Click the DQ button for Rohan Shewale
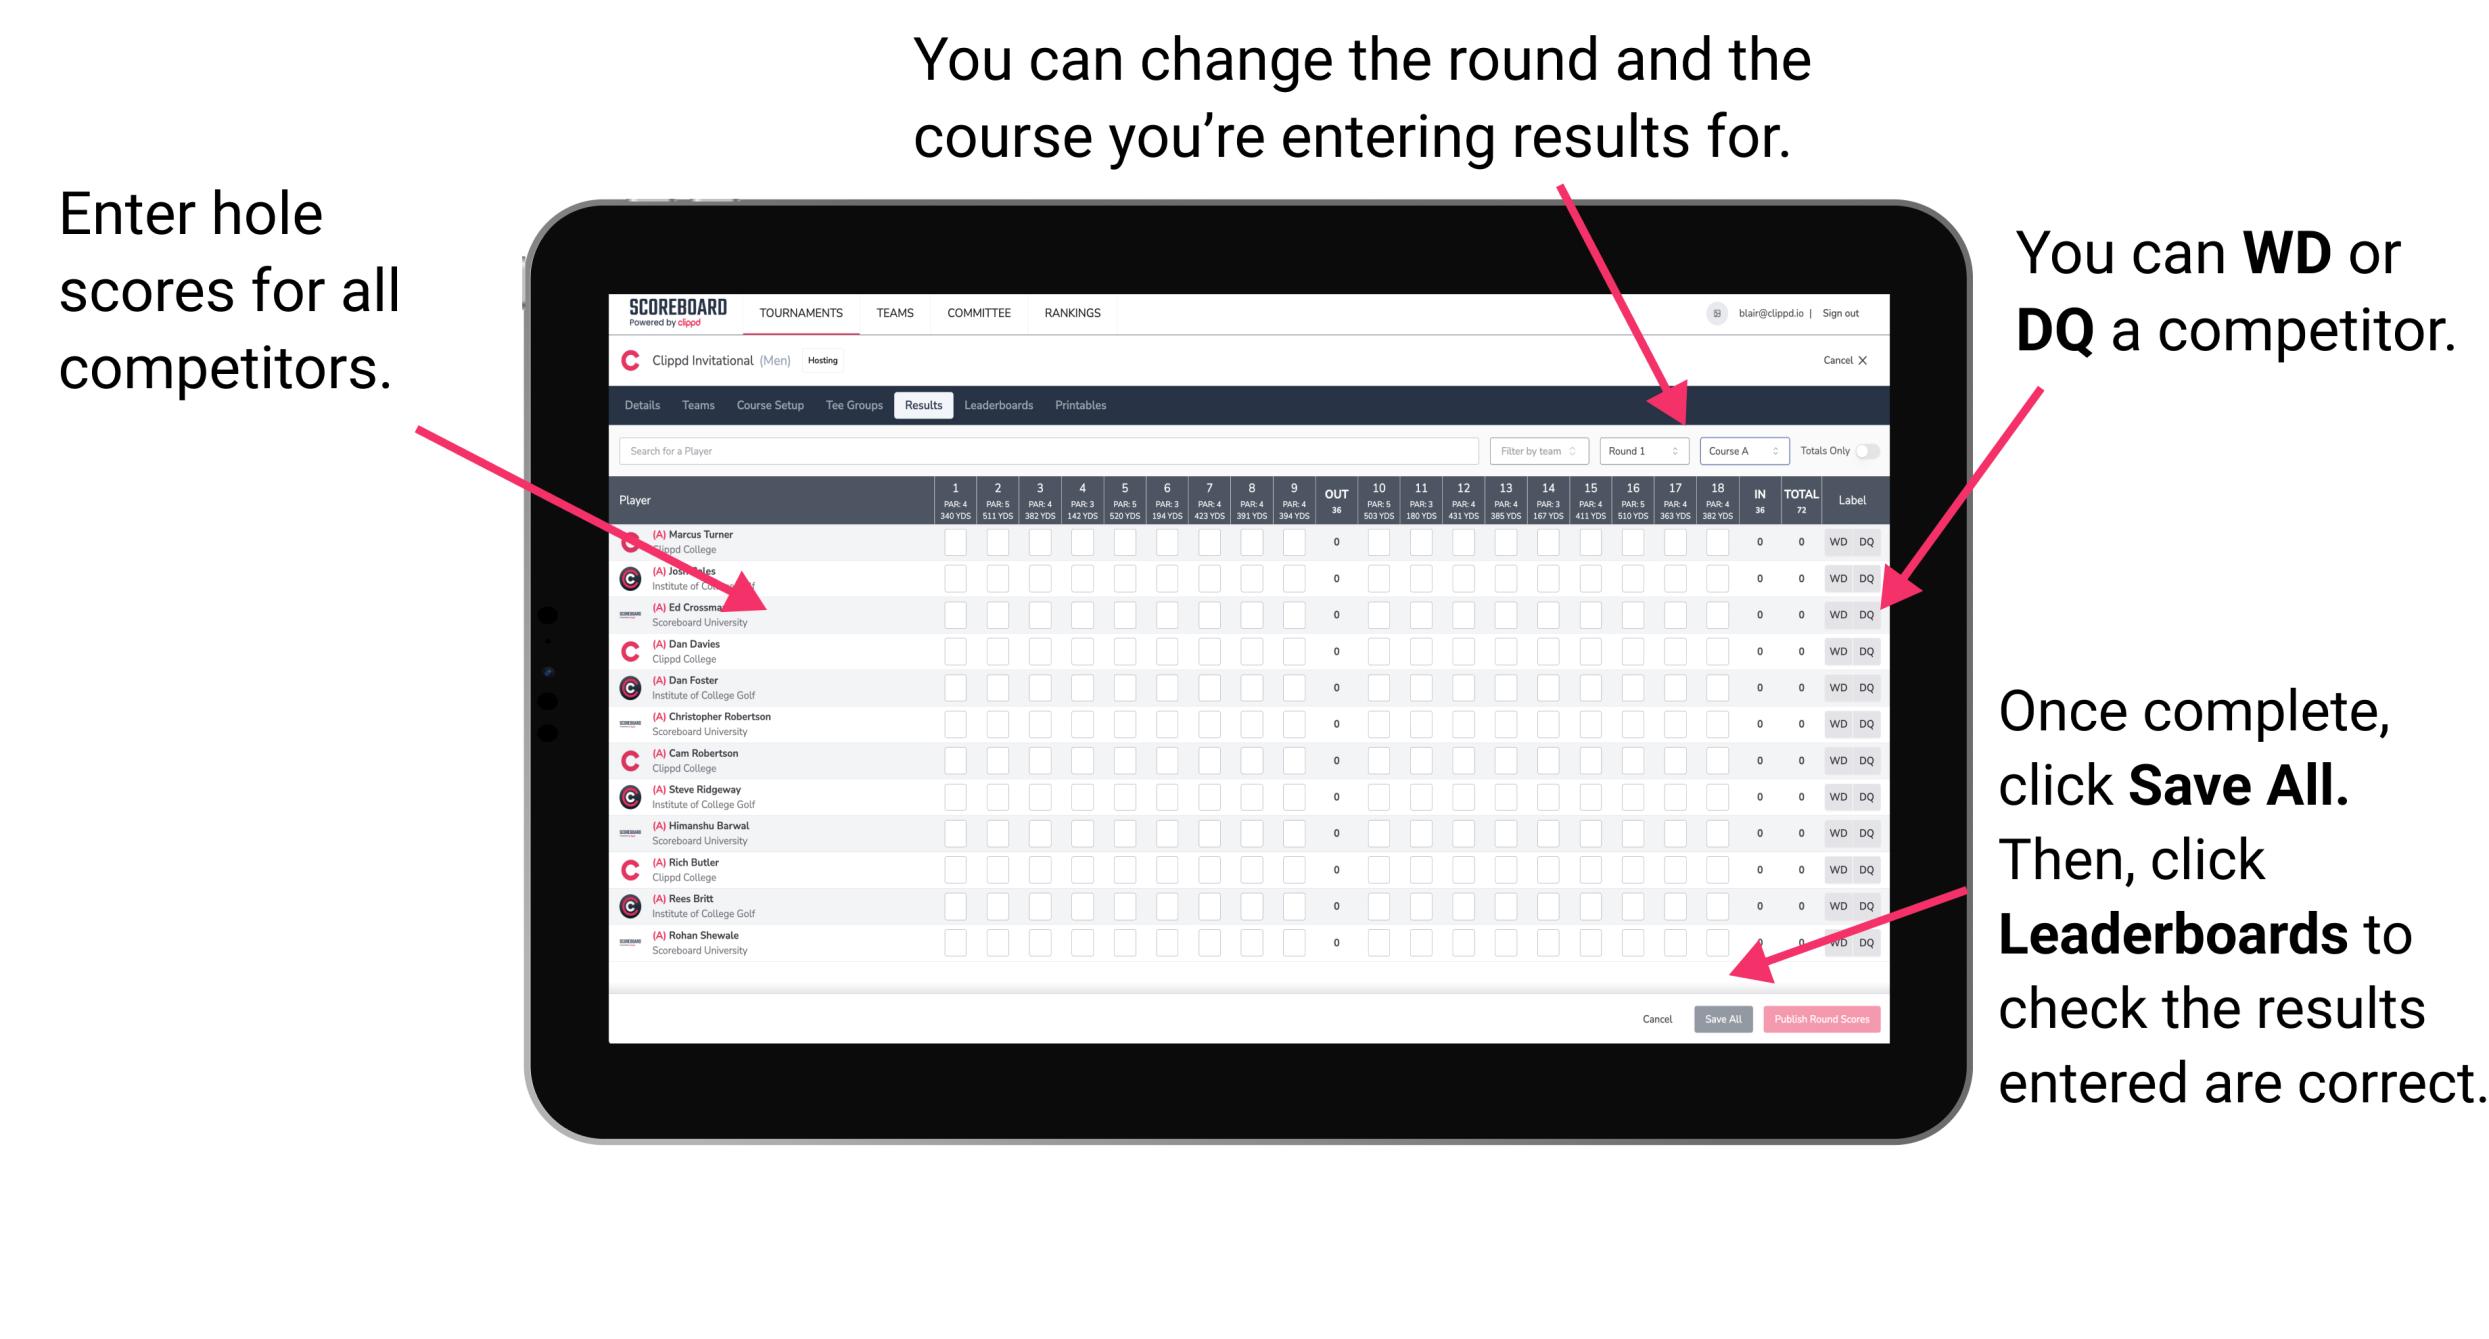Screen dimensions: 2489x1339 tap(1864, 942)
